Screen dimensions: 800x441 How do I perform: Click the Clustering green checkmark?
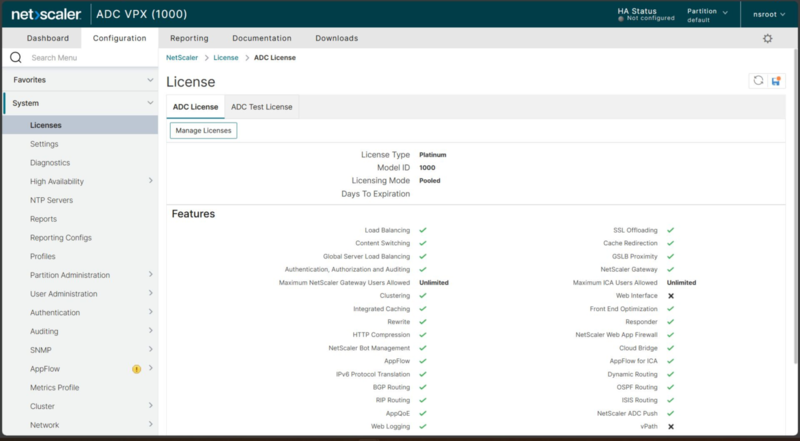[x=423, y=296]
